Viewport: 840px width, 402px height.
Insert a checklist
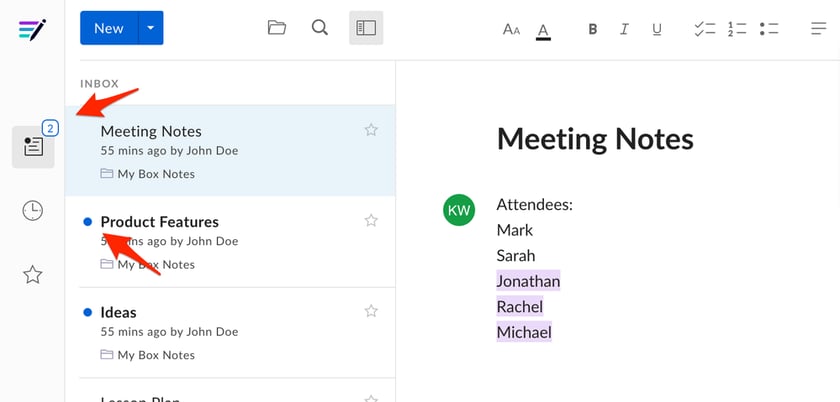pyautogui.click(x=704, y=29)
